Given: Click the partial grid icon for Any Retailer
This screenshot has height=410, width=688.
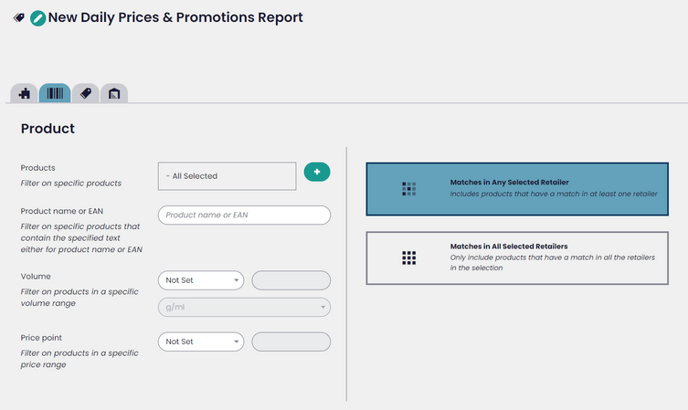Looking at the screenshot, I should (x=409, y=189).
